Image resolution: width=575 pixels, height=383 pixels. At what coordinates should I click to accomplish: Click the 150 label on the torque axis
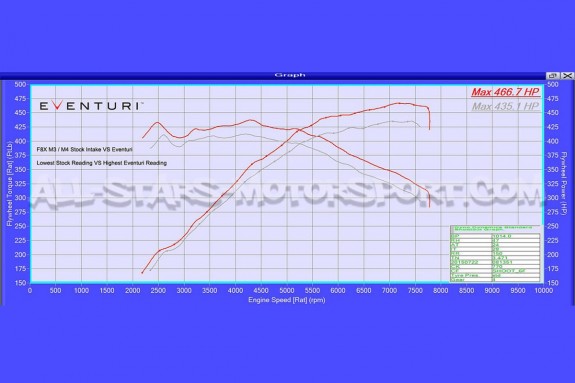(x=20, y=283)
